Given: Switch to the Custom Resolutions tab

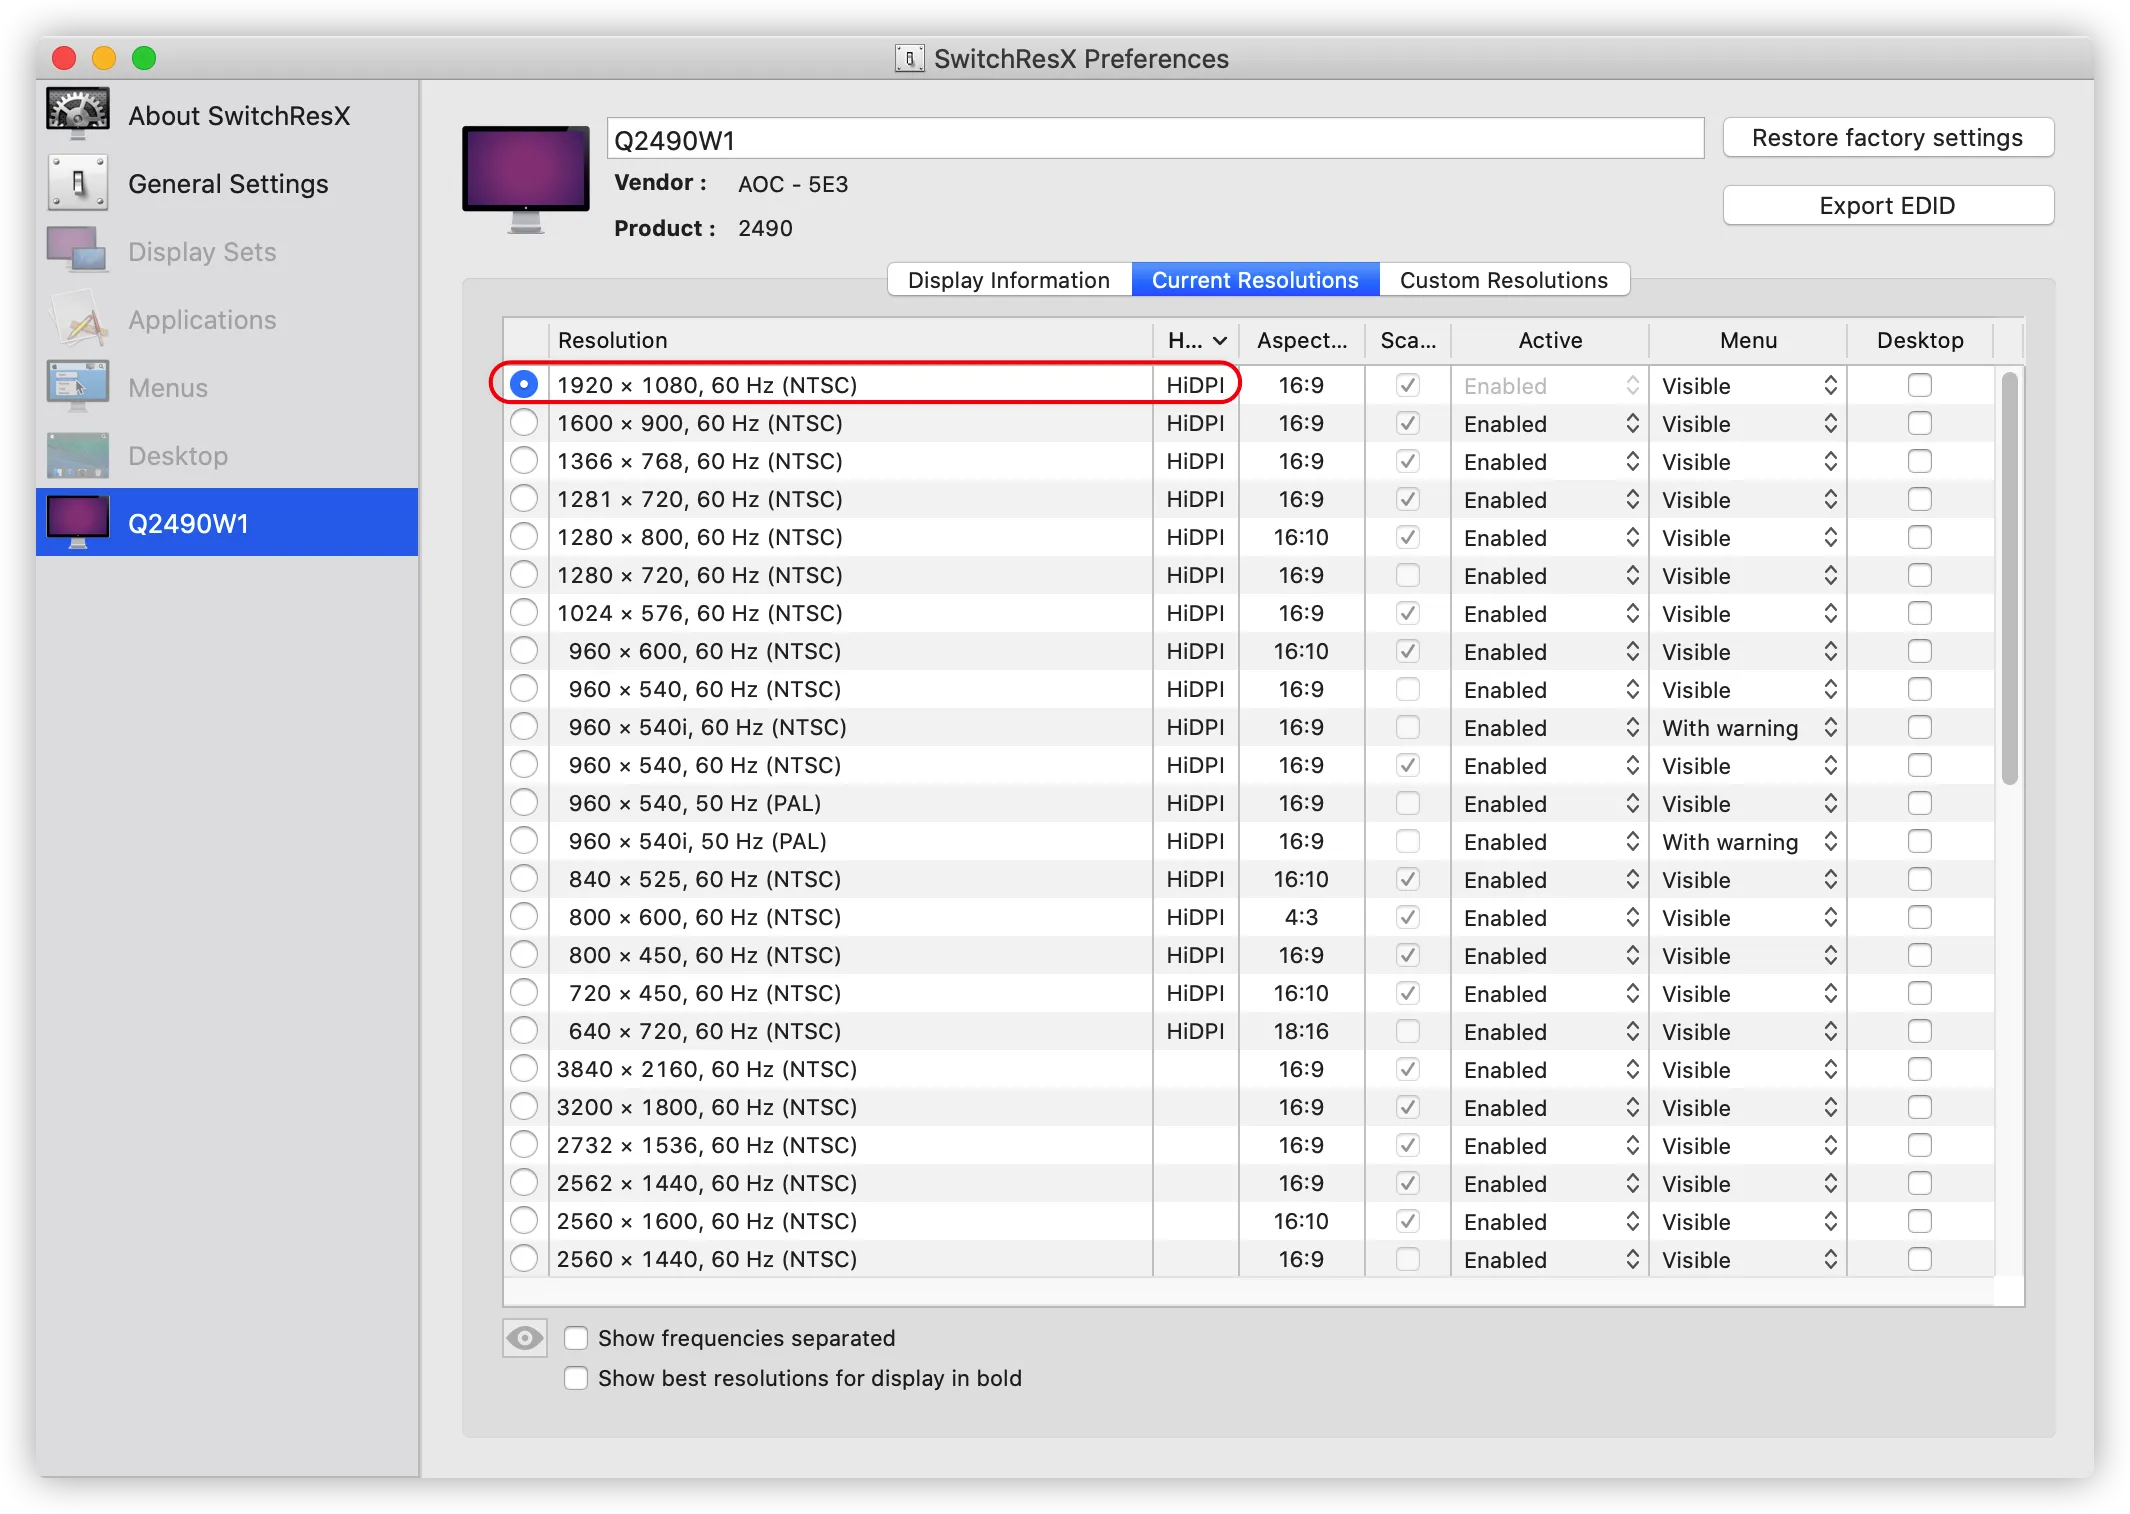Looking at the screenshot, I should [1503, 280].
